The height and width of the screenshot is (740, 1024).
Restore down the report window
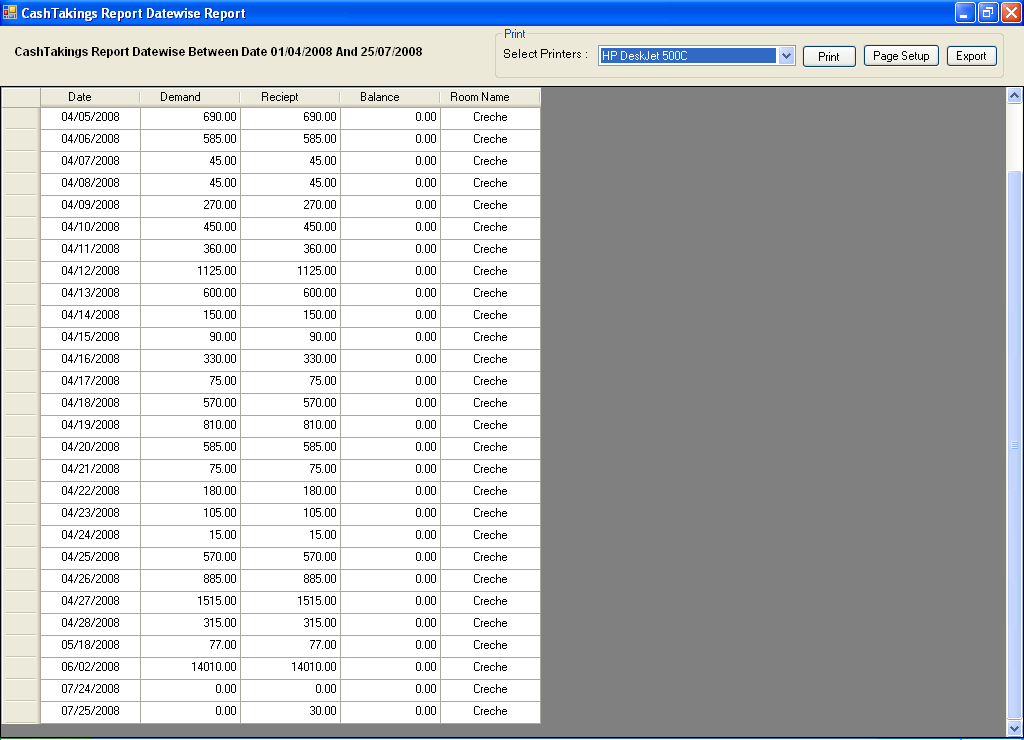click(x=987, y=12)
